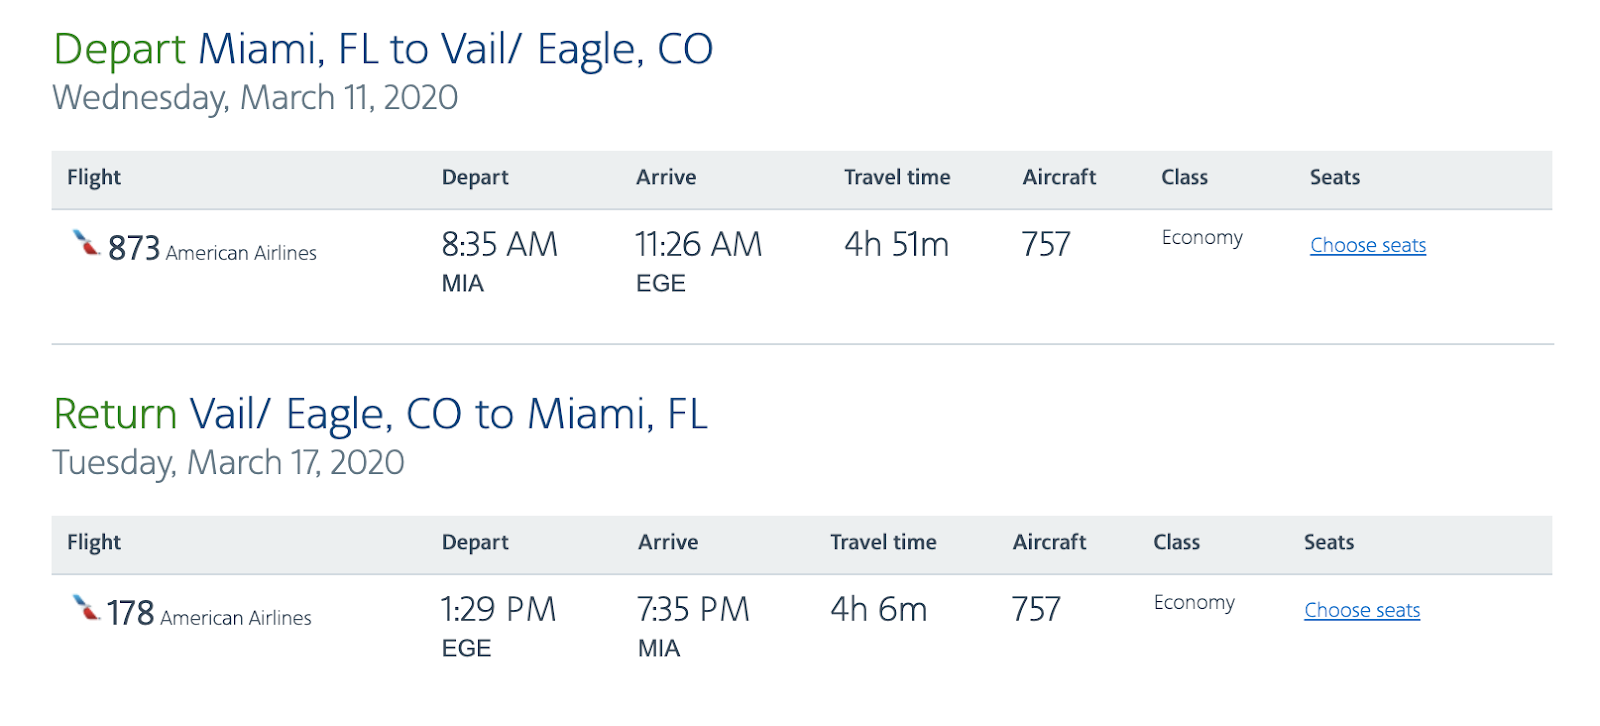Click the Arrive column header on return table
1600x726 pixels.
[x=668, y=542]
